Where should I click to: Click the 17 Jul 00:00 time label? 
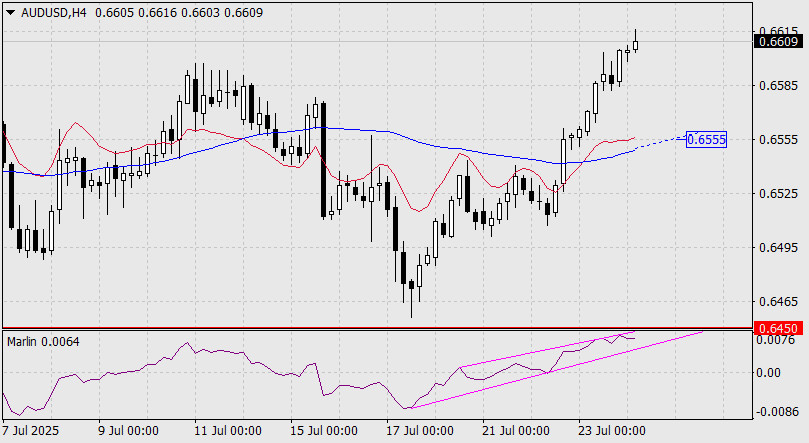coord(420,431)
